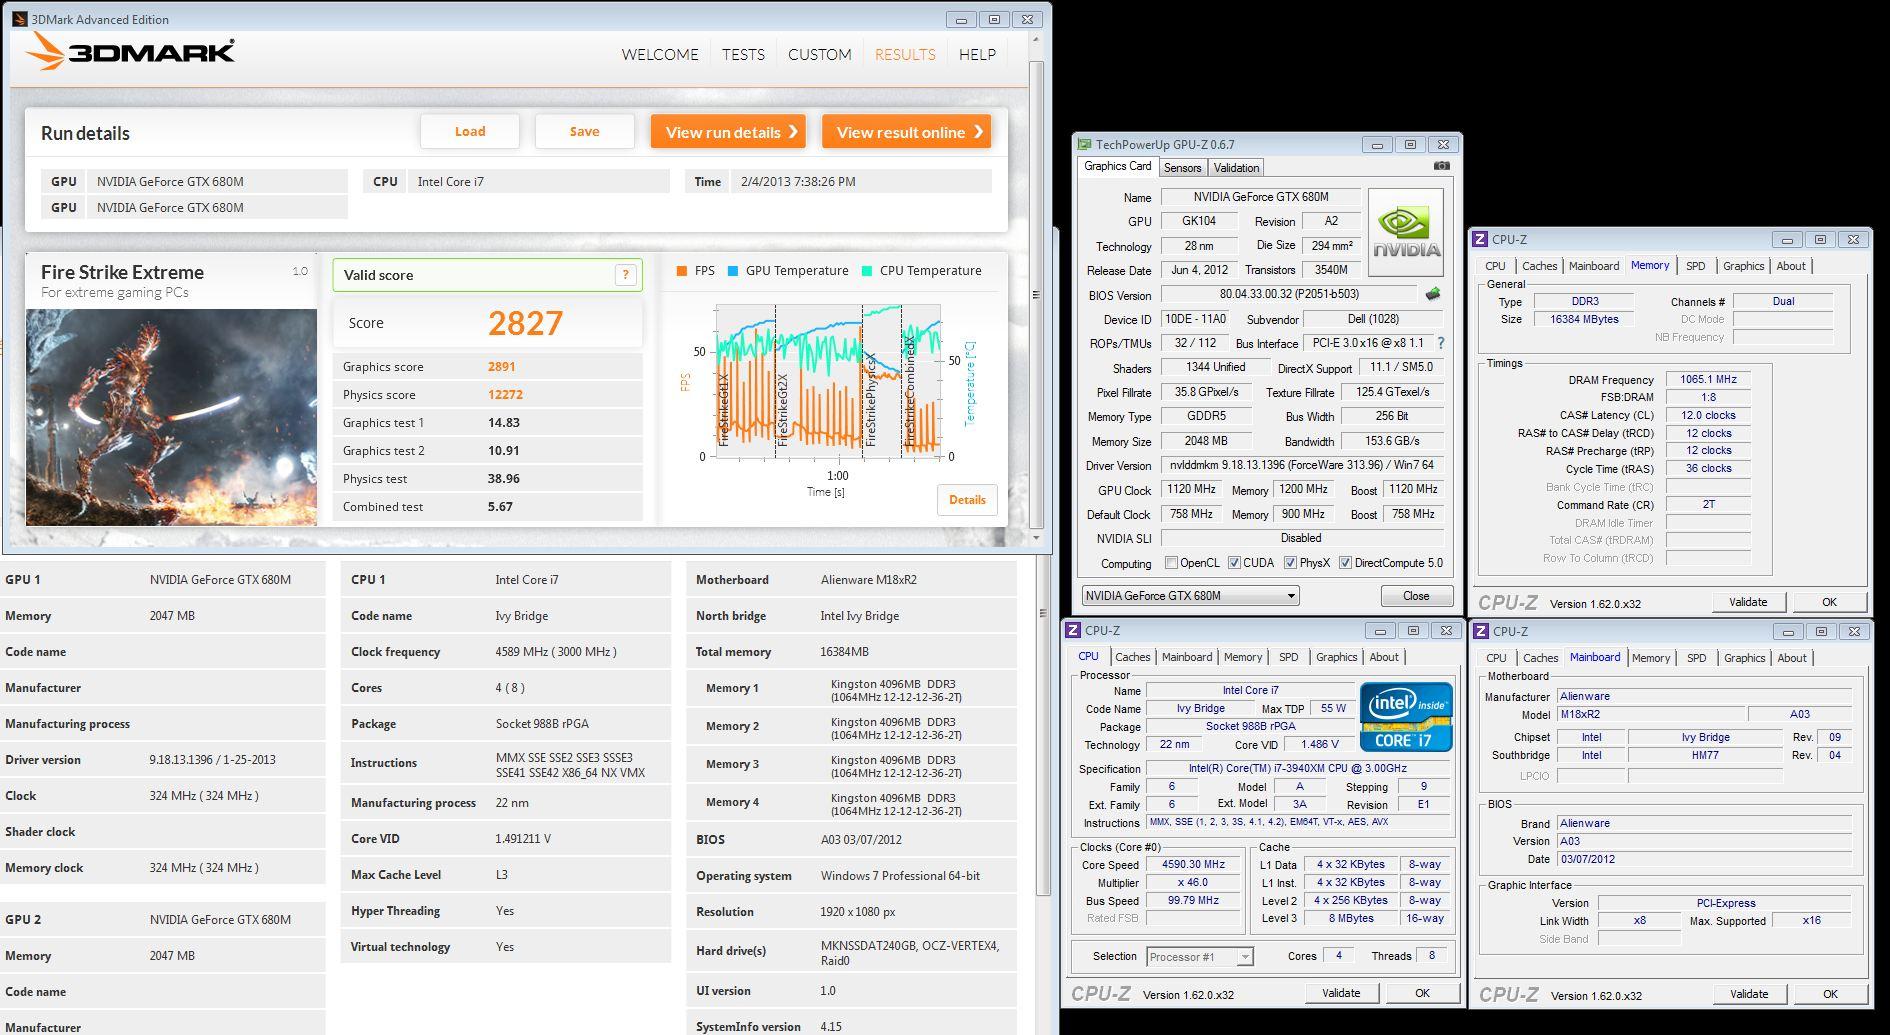This screenshot has height=1035, width=1890.
Task: Open About tab in CPU-Z CPU window
Action: (x=1384, y=657)
